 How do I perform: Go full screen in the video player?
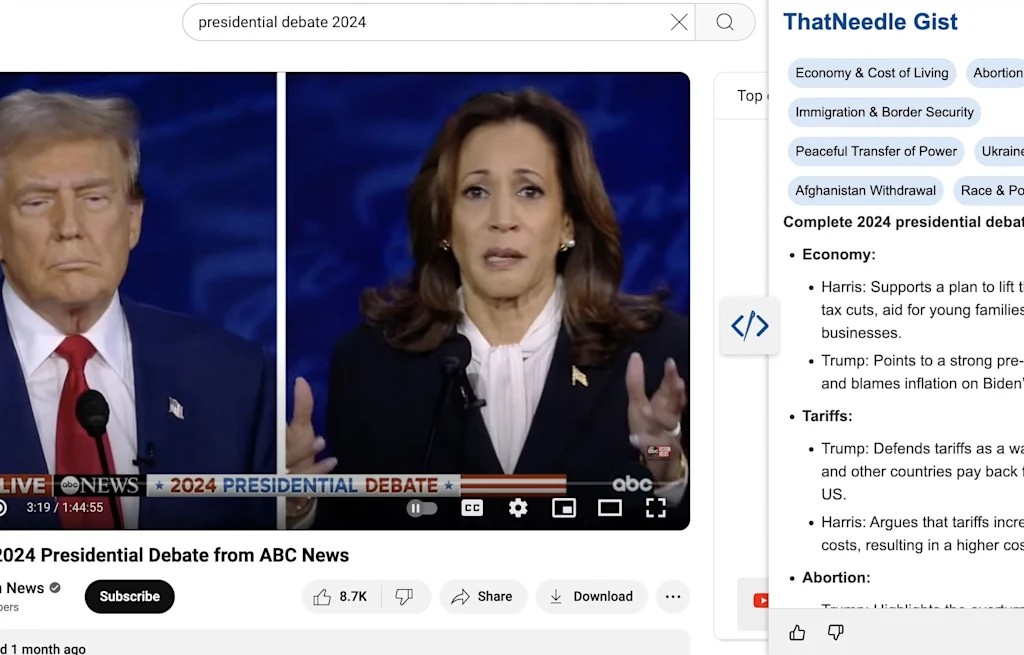pos(656,508)
